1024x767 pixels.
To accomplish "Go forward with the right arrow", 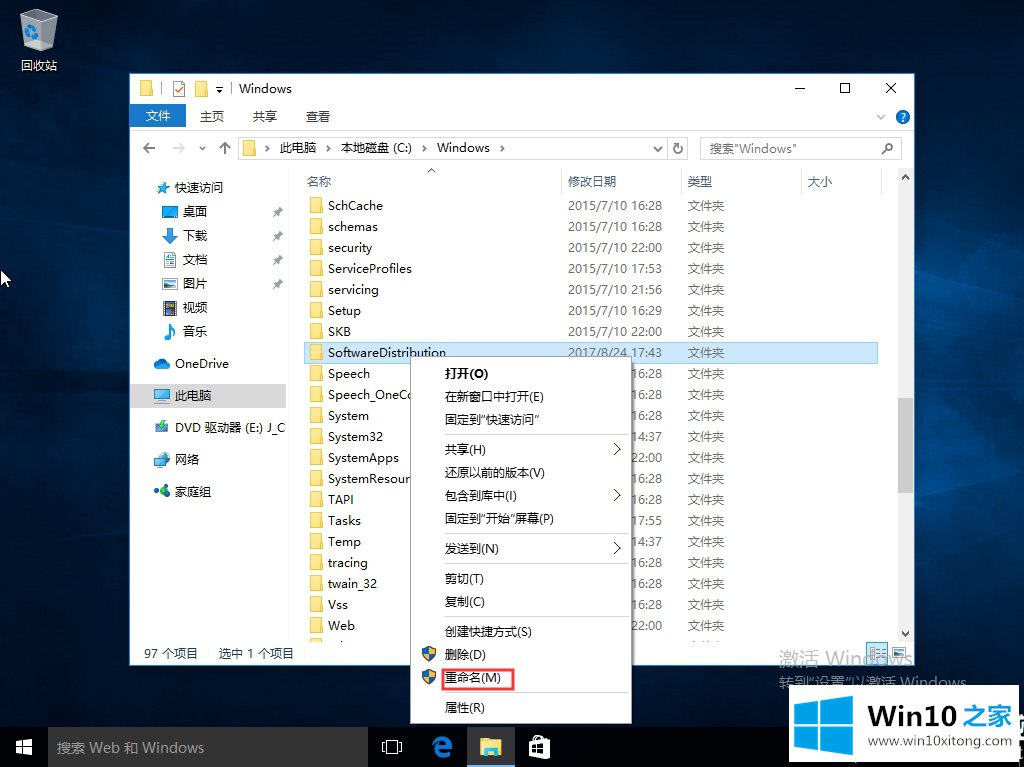I will 178,148.
